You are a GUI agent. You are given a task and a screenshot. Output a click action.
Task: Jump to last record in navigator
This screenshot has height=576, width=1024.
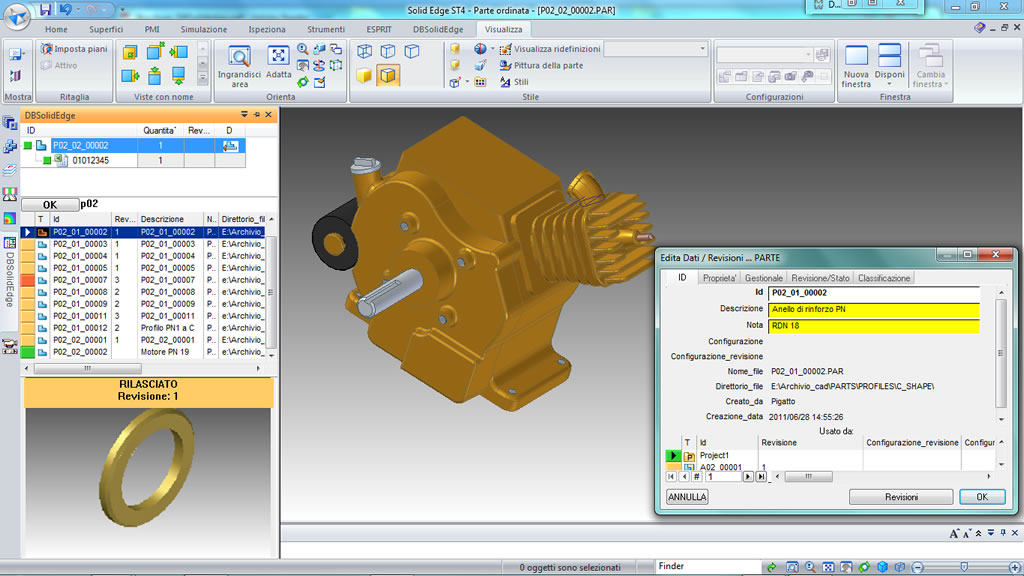761,477
